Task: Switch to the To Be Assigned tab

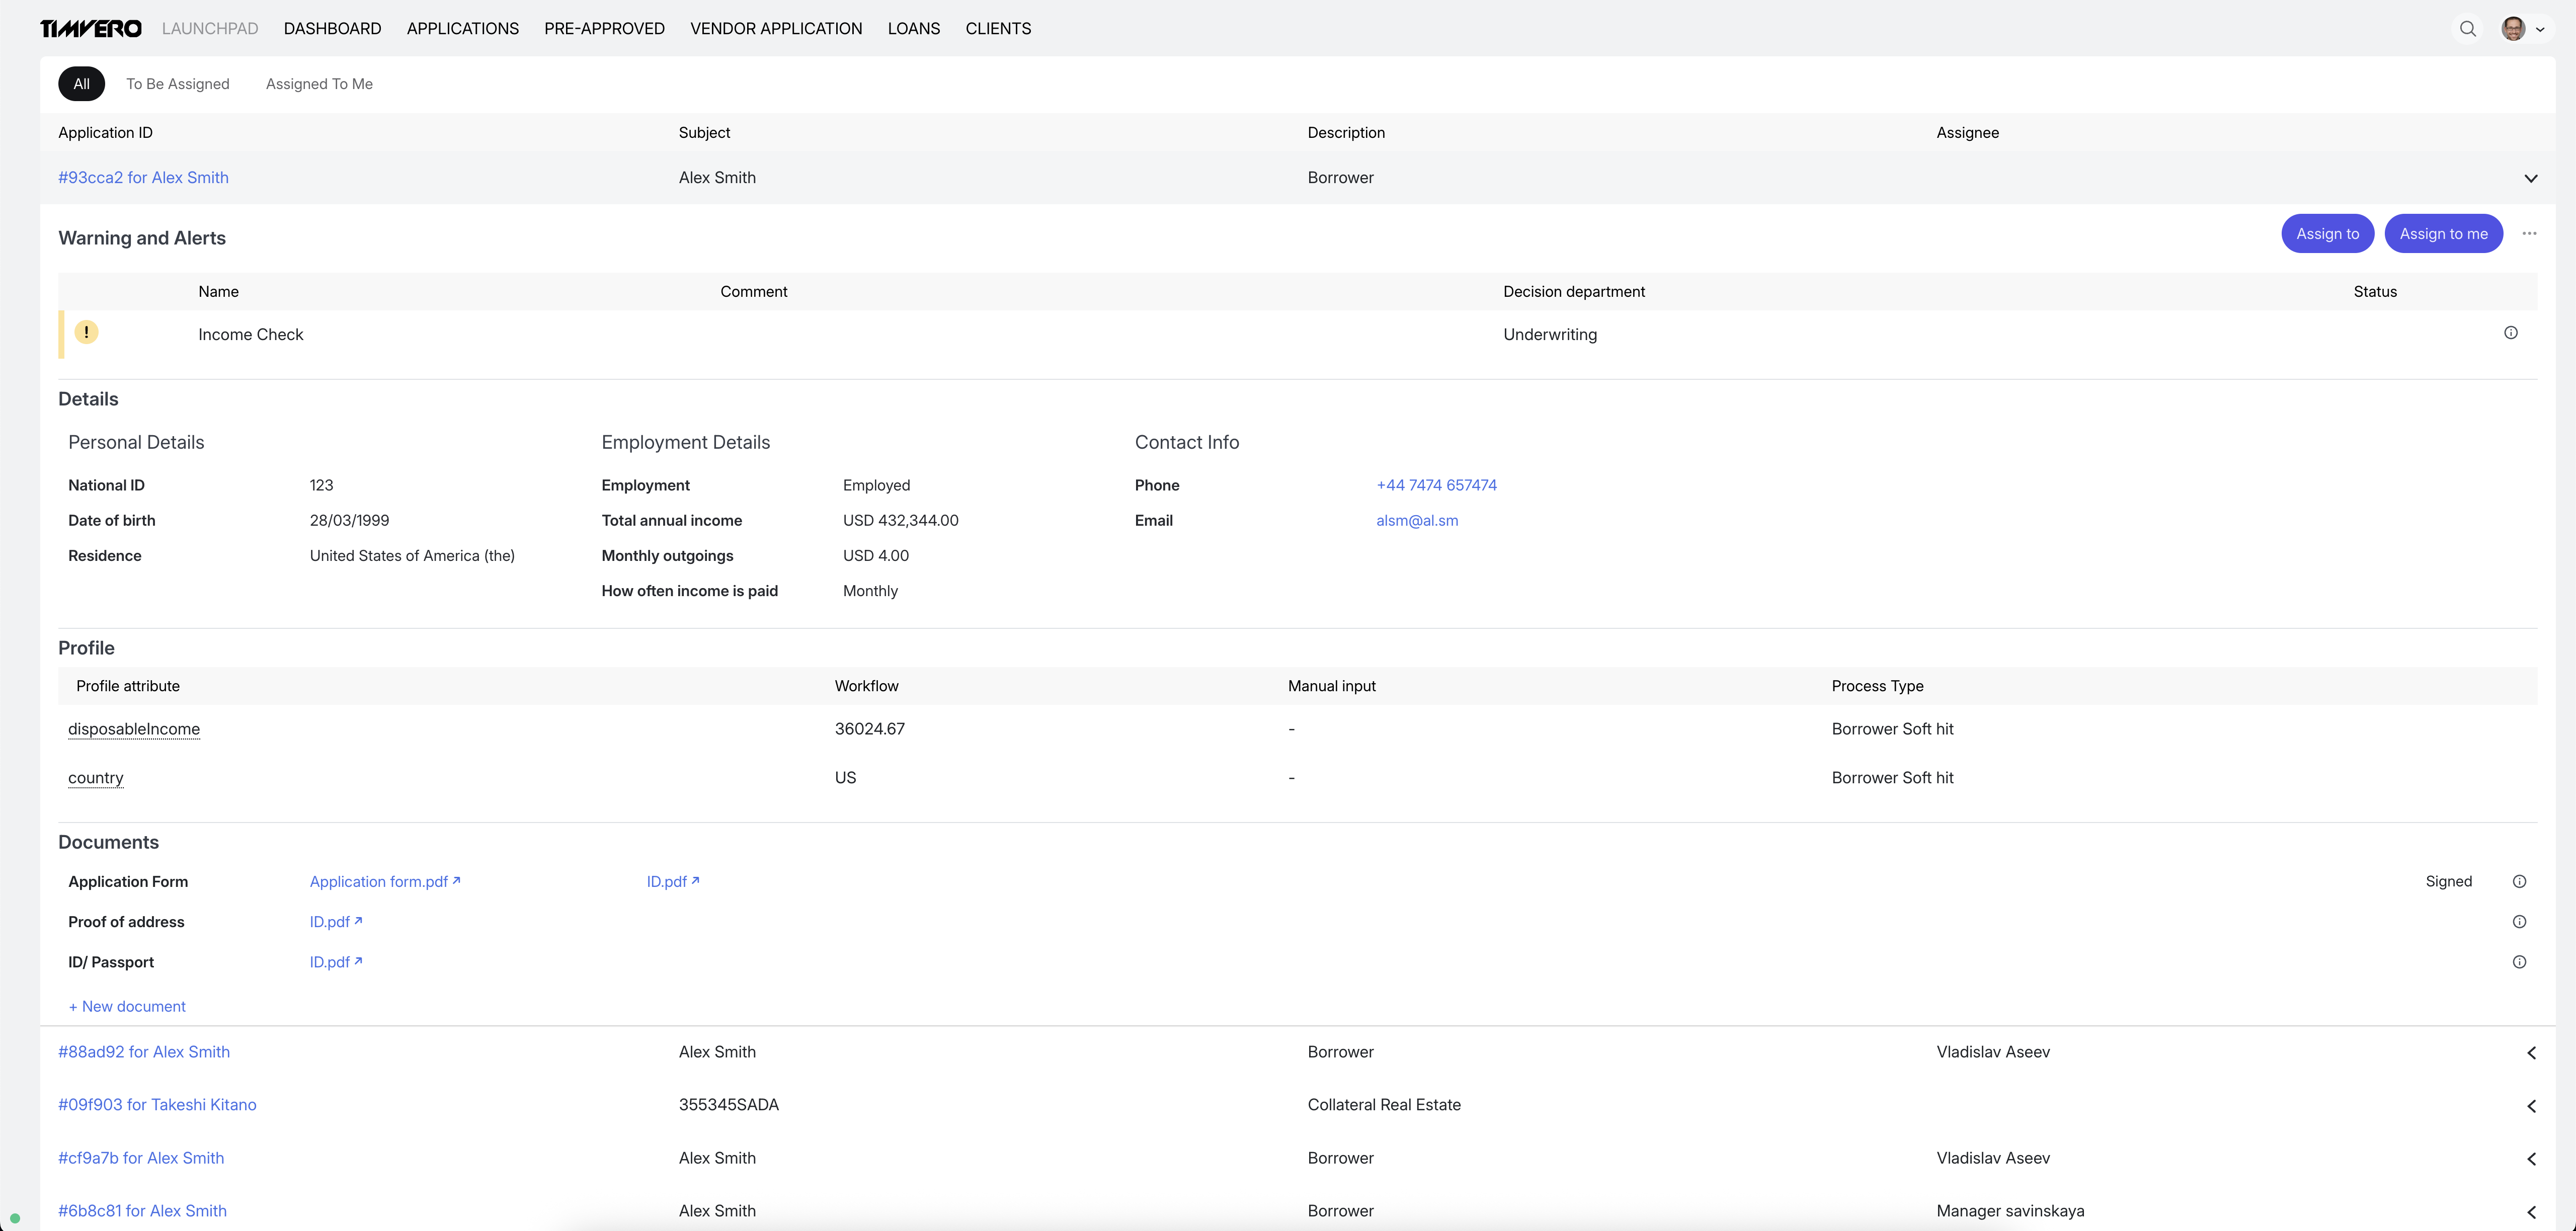Action: point(177,84)
